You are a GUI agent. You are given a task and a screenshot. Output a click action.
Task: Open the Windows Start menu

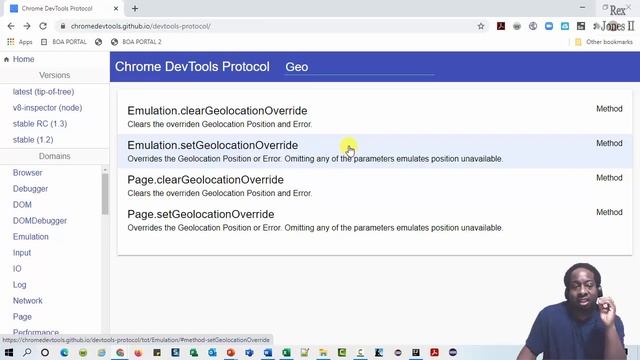point(9,352)
